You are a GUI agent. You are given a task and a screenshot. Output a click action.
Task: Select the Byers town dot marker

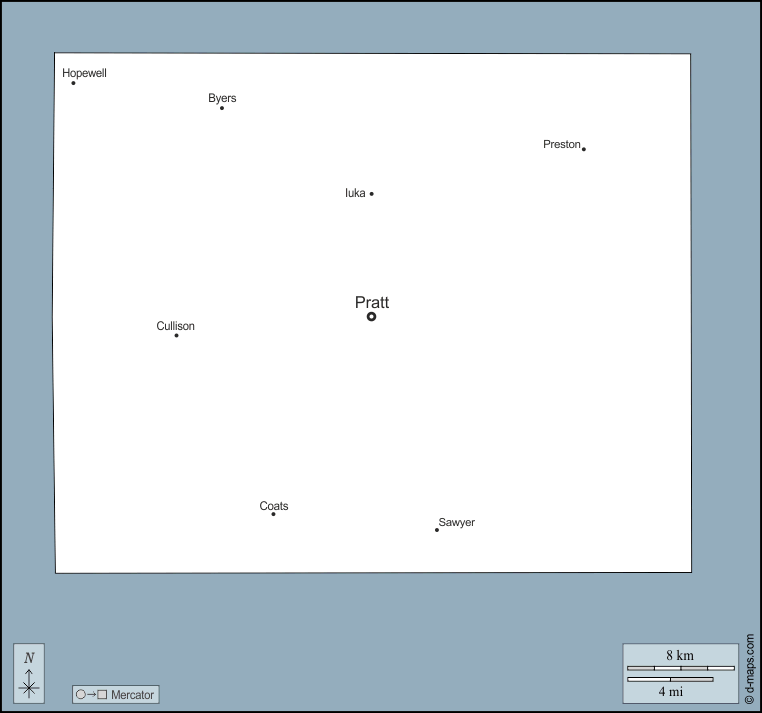[x=222, y=108]
